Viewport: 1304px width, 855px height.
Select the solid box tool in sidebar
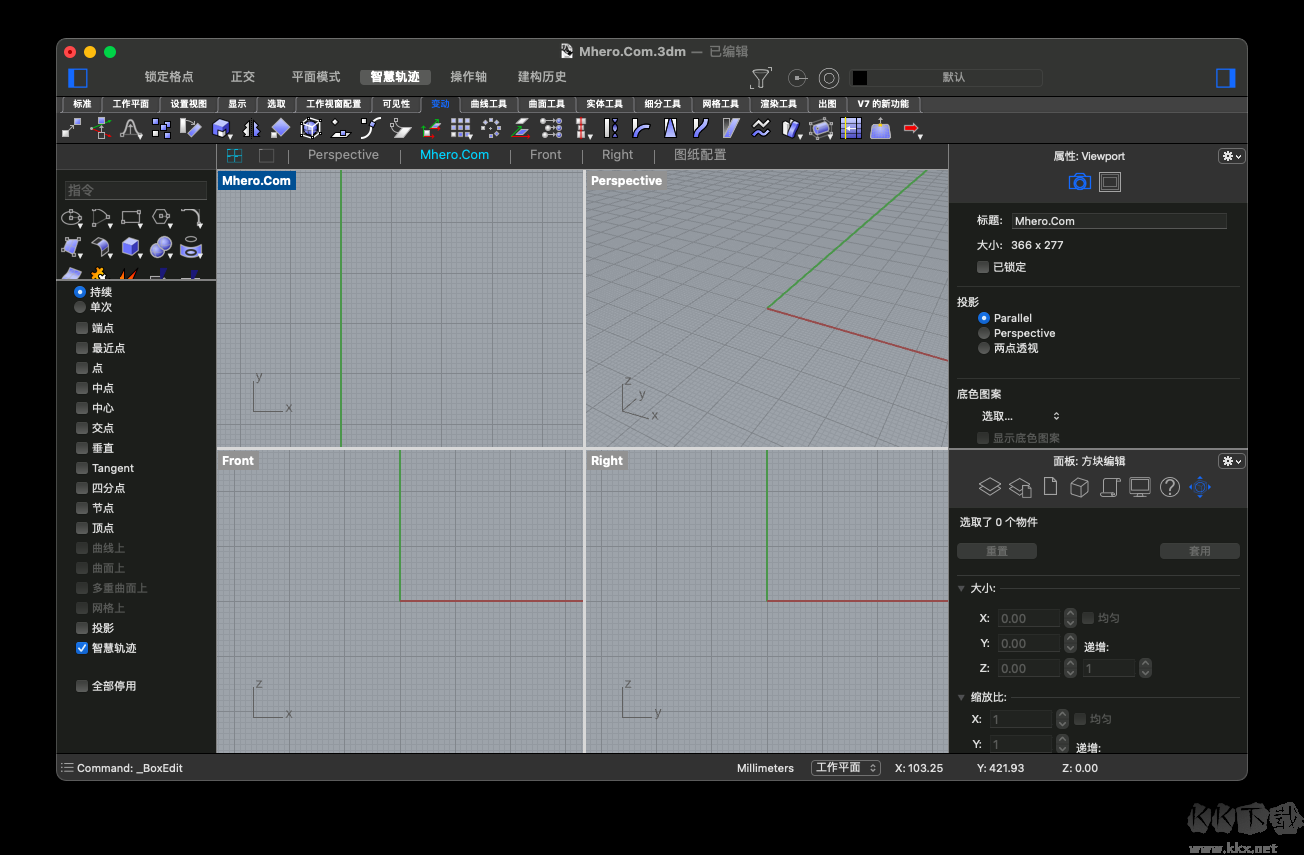click(131, 246)
